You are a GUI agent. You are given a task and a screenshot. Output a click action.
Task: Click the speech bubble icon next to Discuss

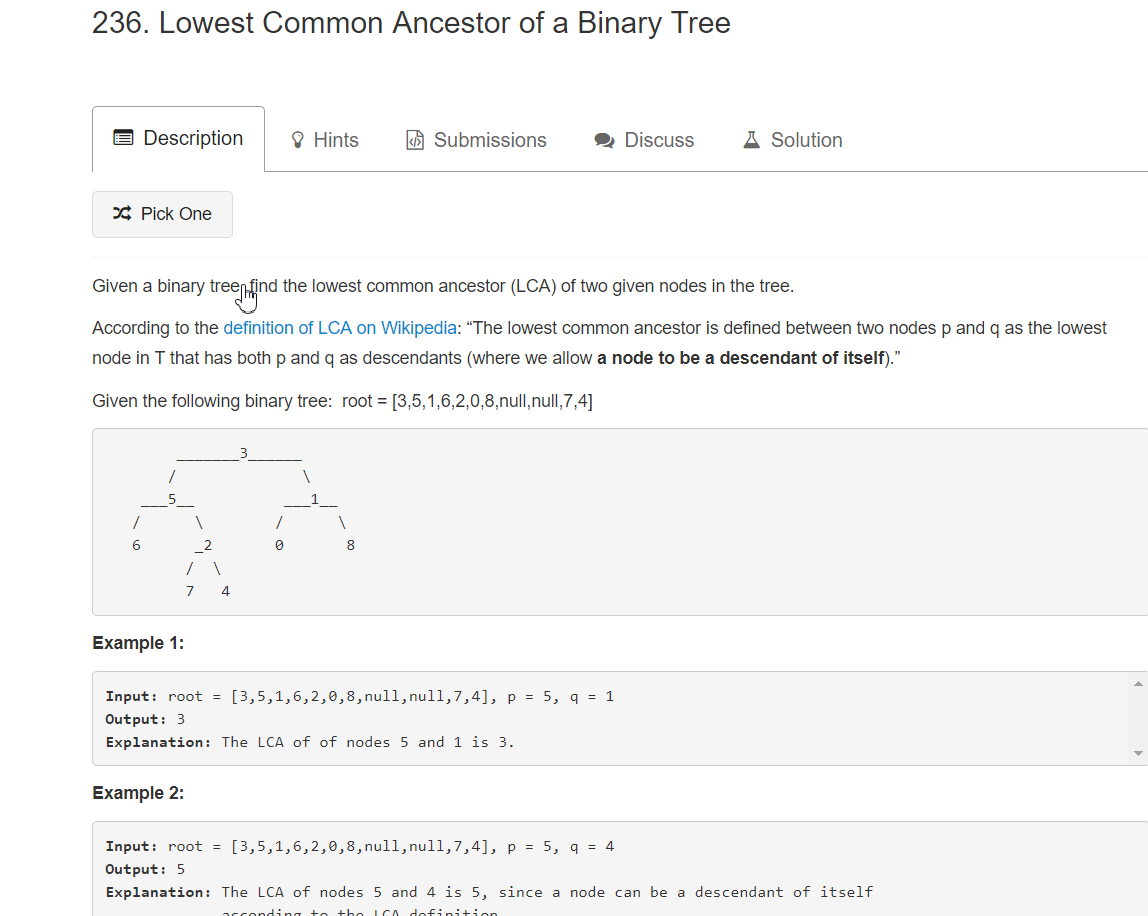pyautogui.click(x=604, y=139)
